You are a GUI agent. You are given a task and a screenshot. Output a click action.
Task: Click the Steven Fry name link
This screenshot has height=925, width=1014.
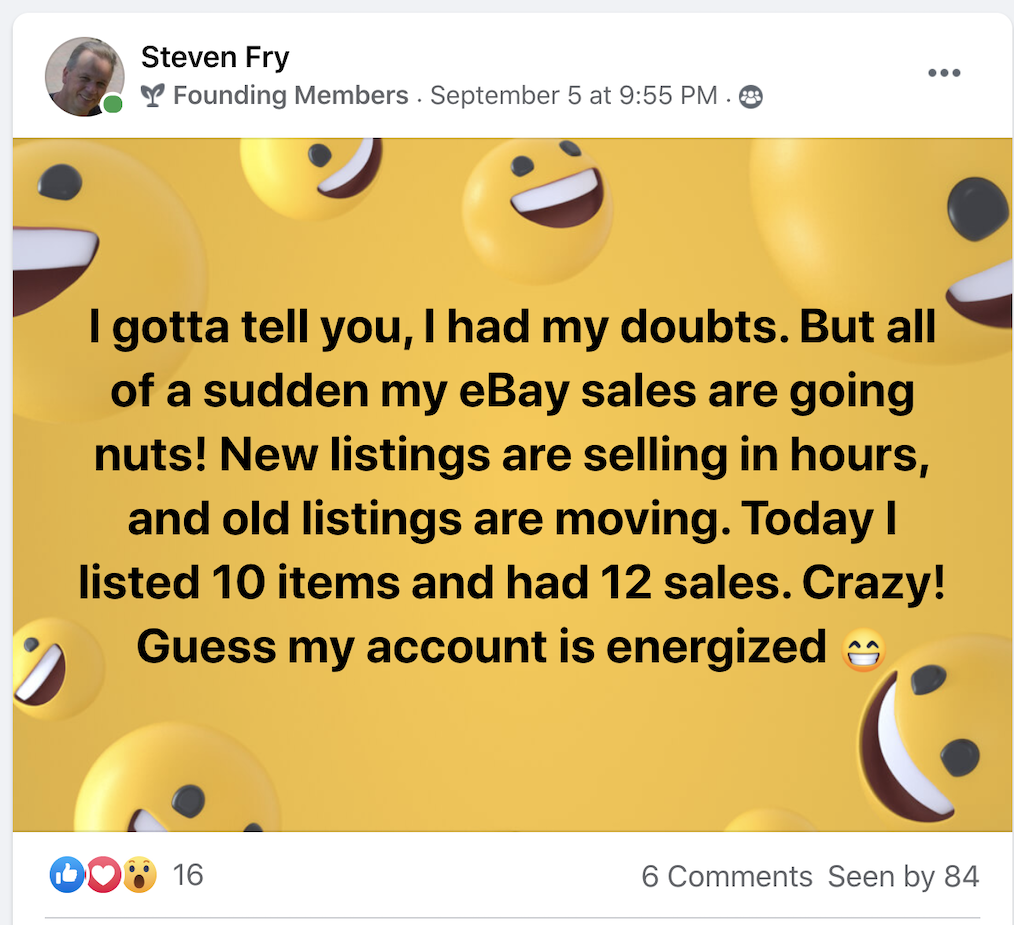click(x=215, y=57)
